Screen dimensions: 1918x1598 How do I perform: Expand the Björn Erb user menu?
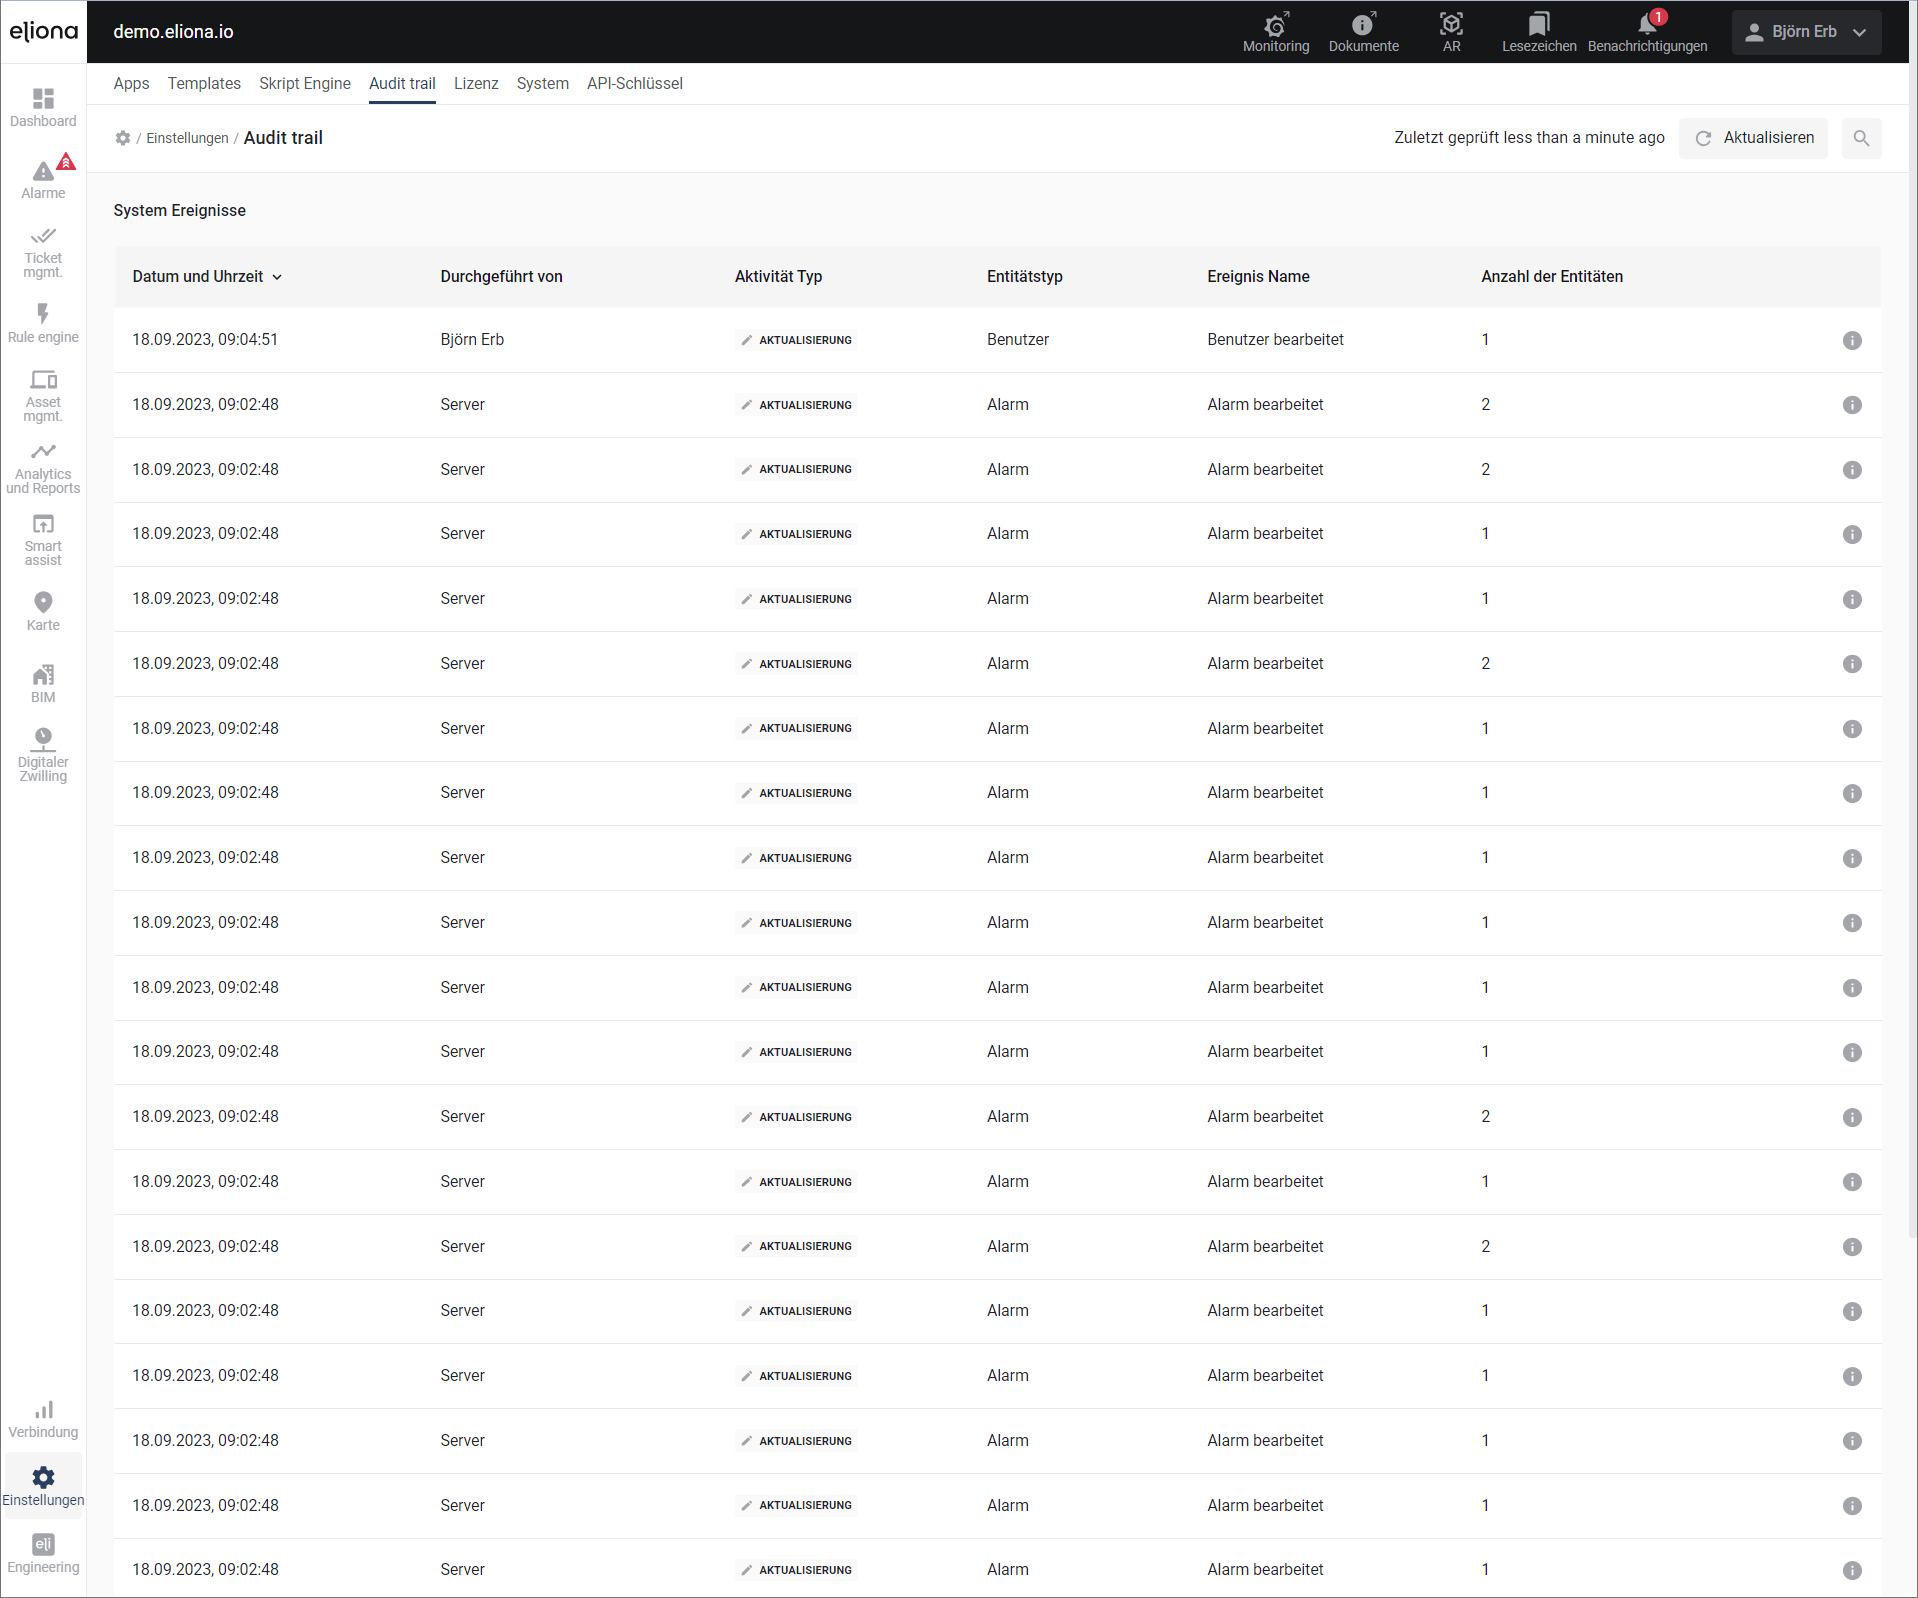pyautogui.click(x=1806, y=32)
